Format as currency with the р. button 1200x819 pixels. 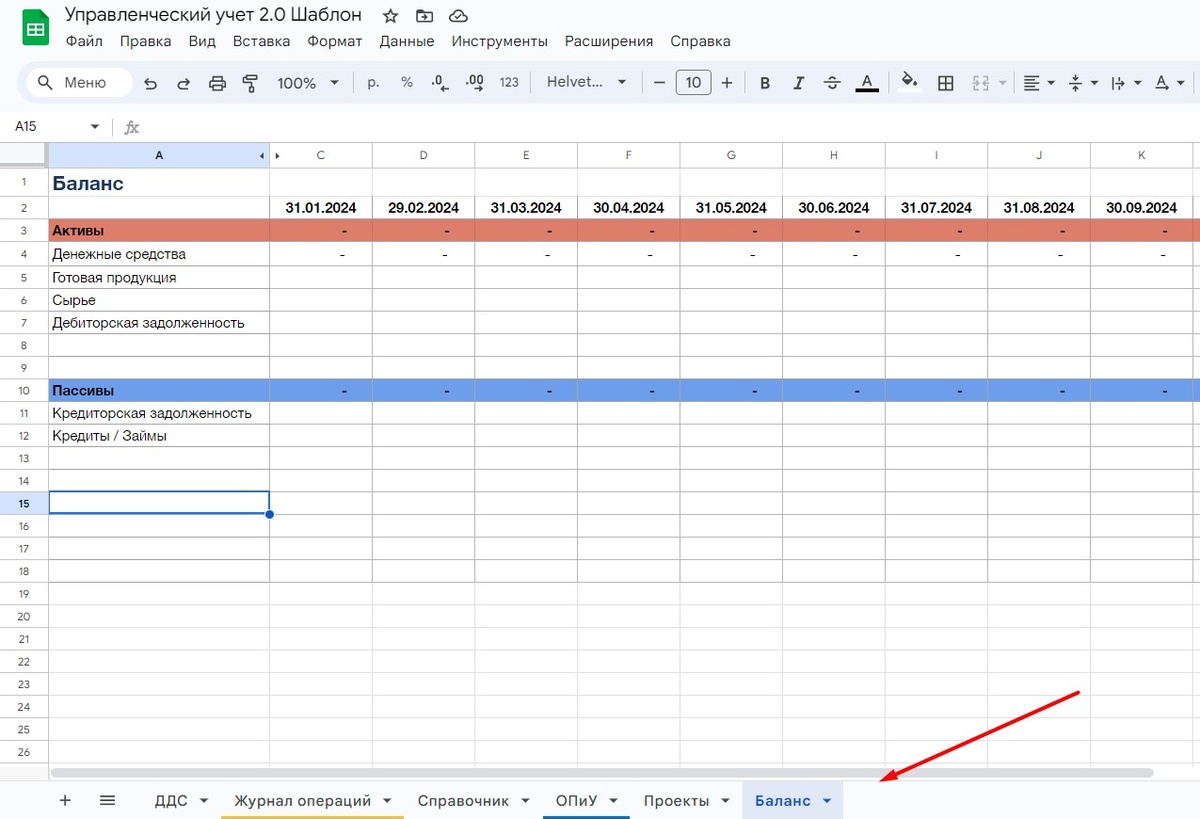coord(373,83)
